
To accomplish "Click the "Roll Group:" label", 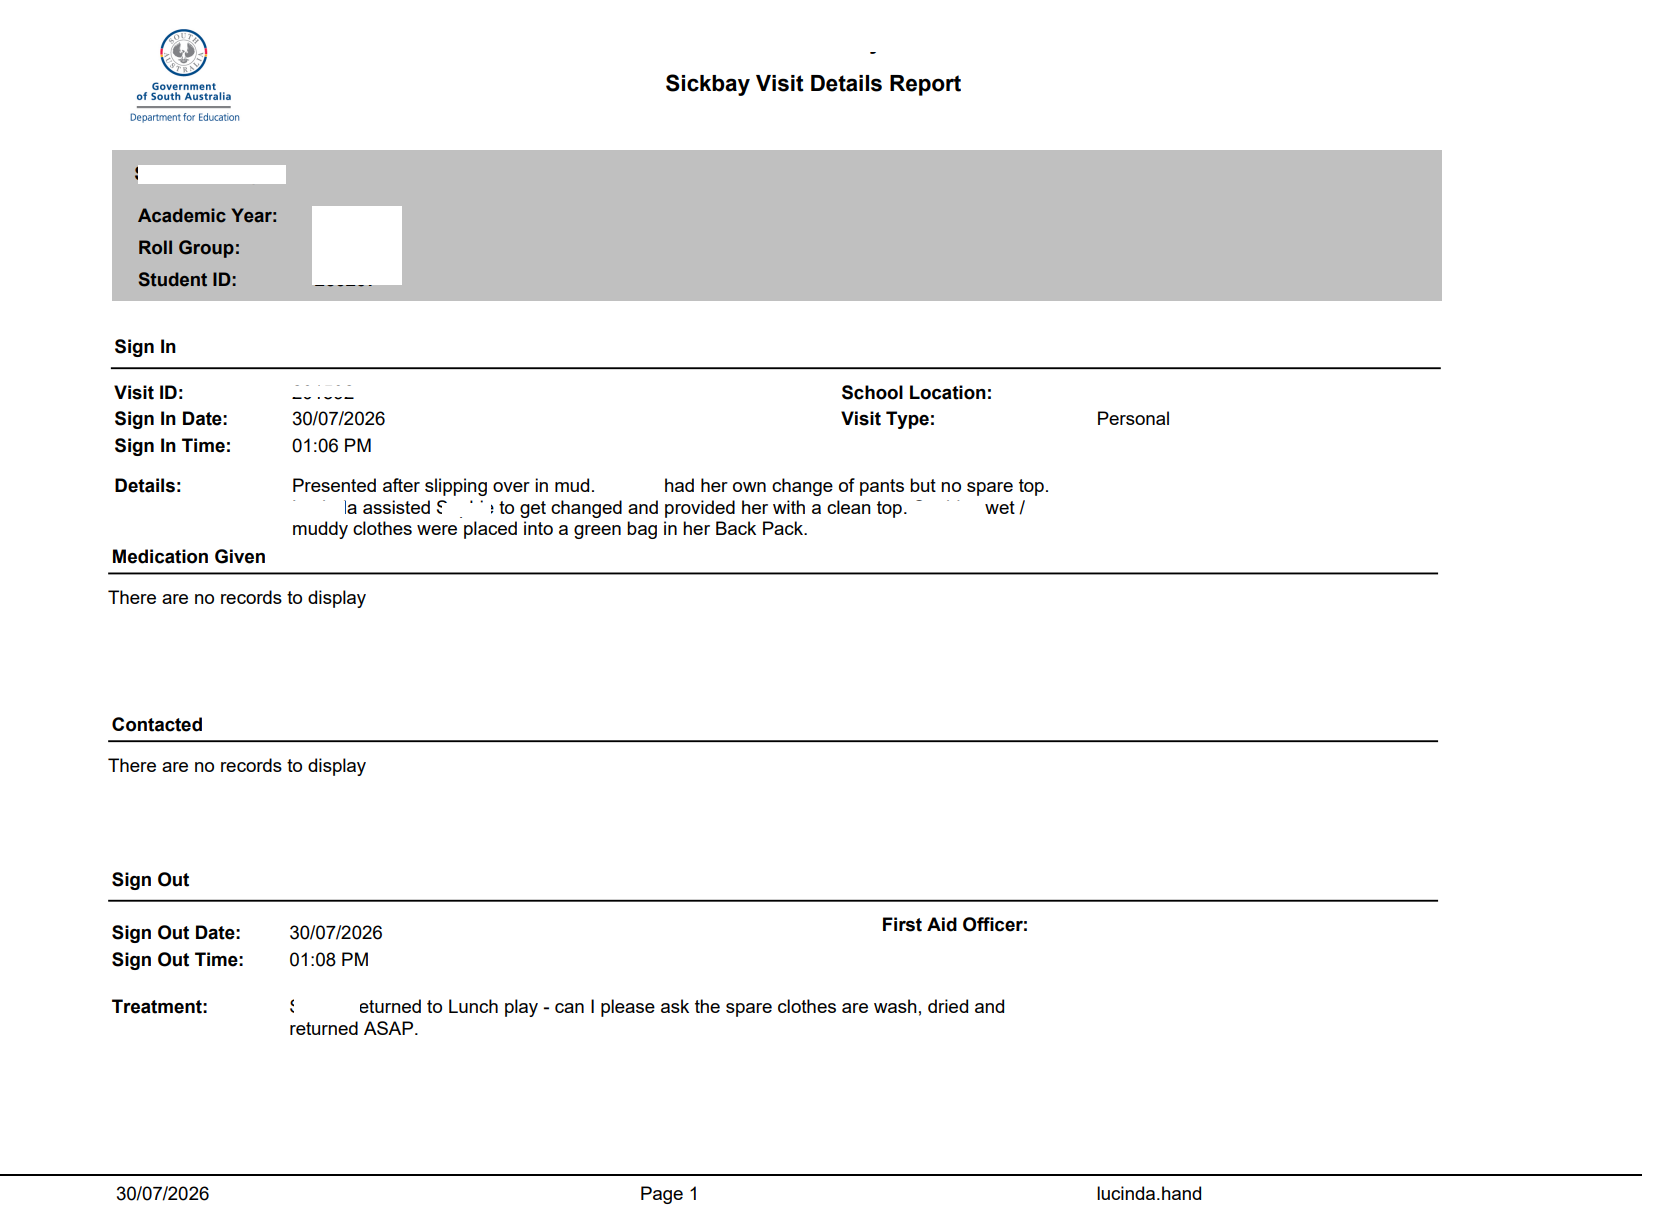I will pos(189,248).
